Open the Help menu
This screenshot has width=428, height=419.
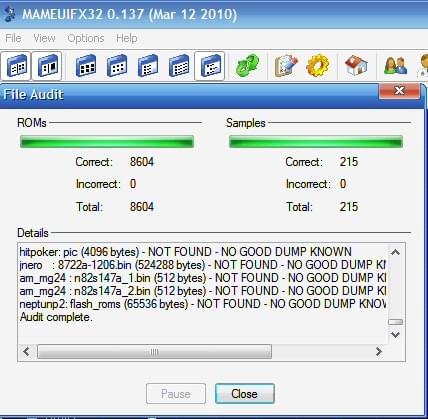click(x=127, y=38)
